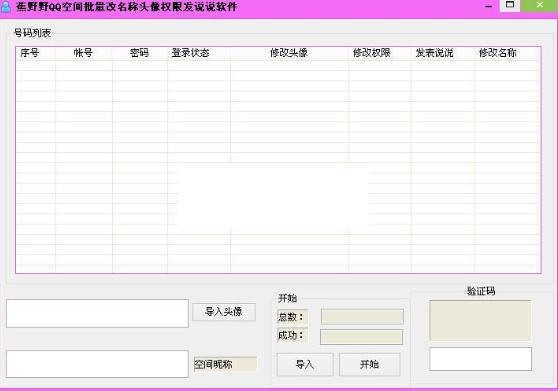This screenshot has height=391, width=558.
Task: Click the 导入头像 button
Action: pyautogui.click(x=224, y=312)
